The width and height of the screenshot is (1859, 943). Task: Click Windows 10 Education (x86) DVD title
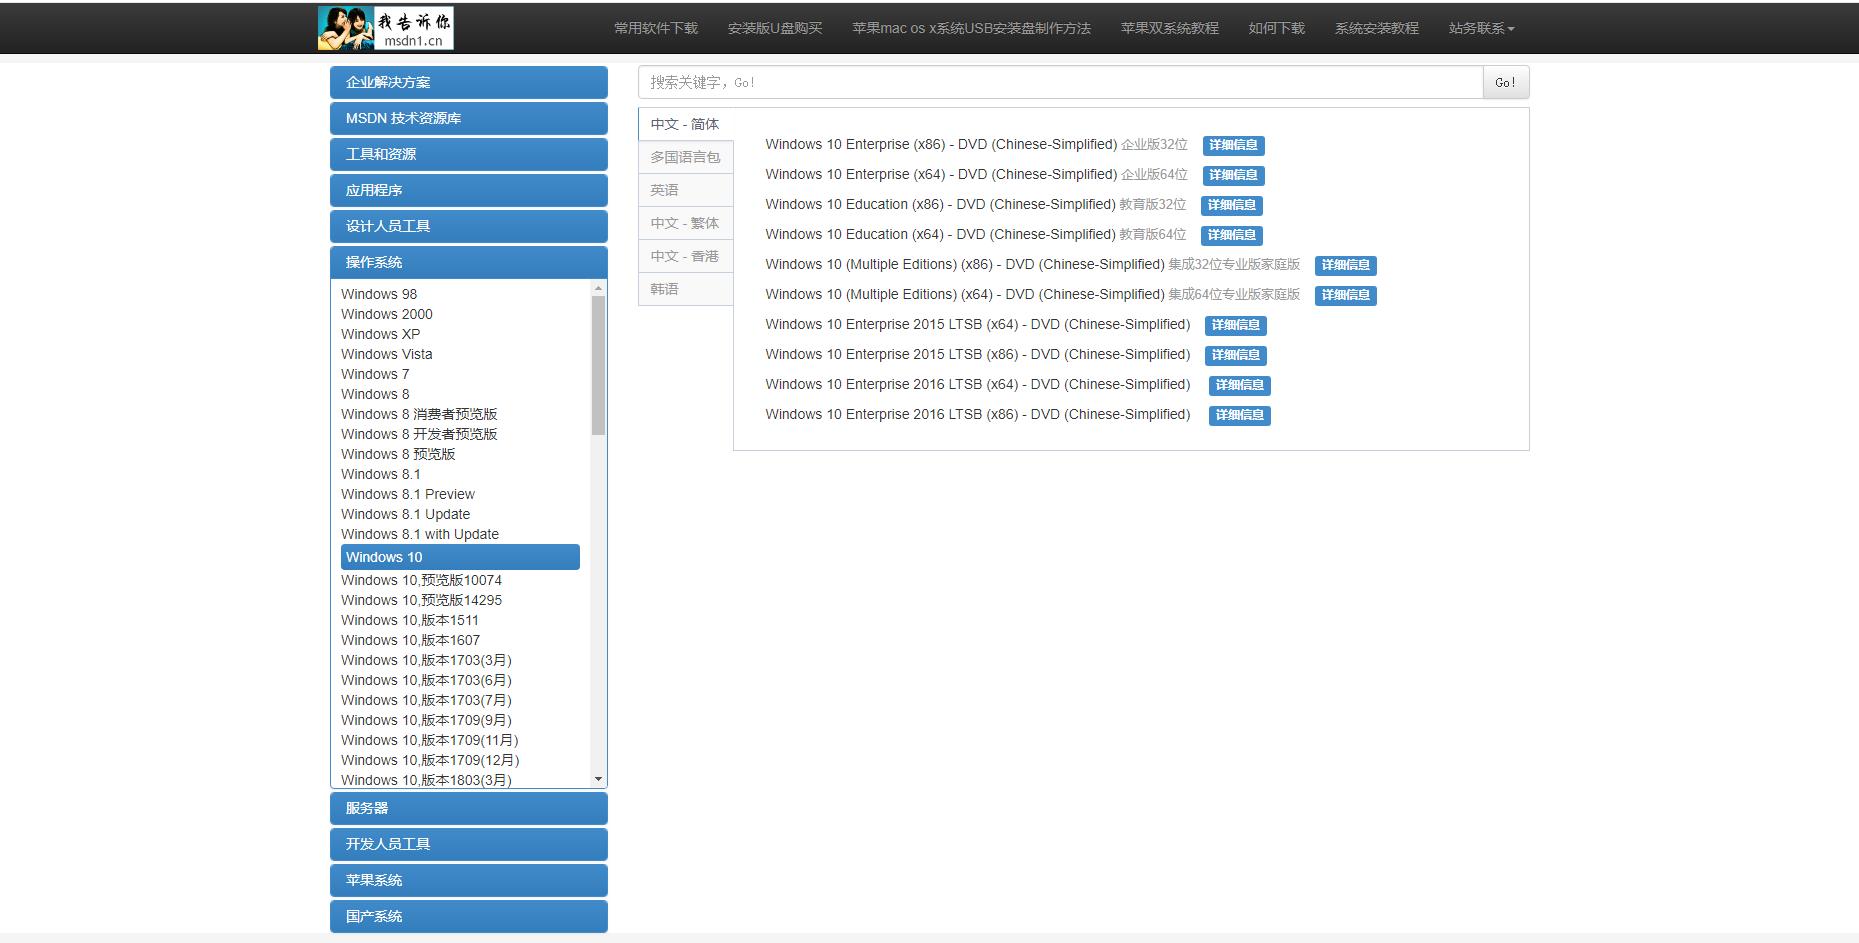[x=940, y=204]
